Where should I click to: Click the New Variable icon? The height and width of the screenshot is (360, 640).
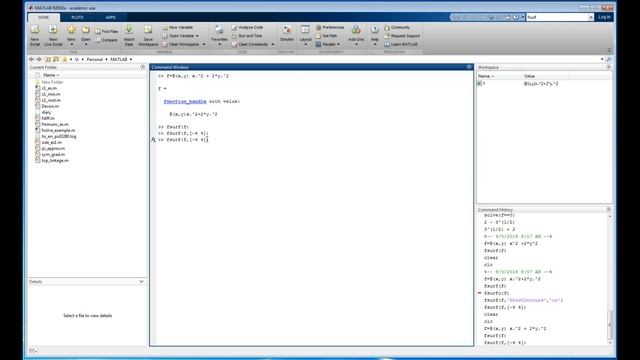click(x=165, y=27)
